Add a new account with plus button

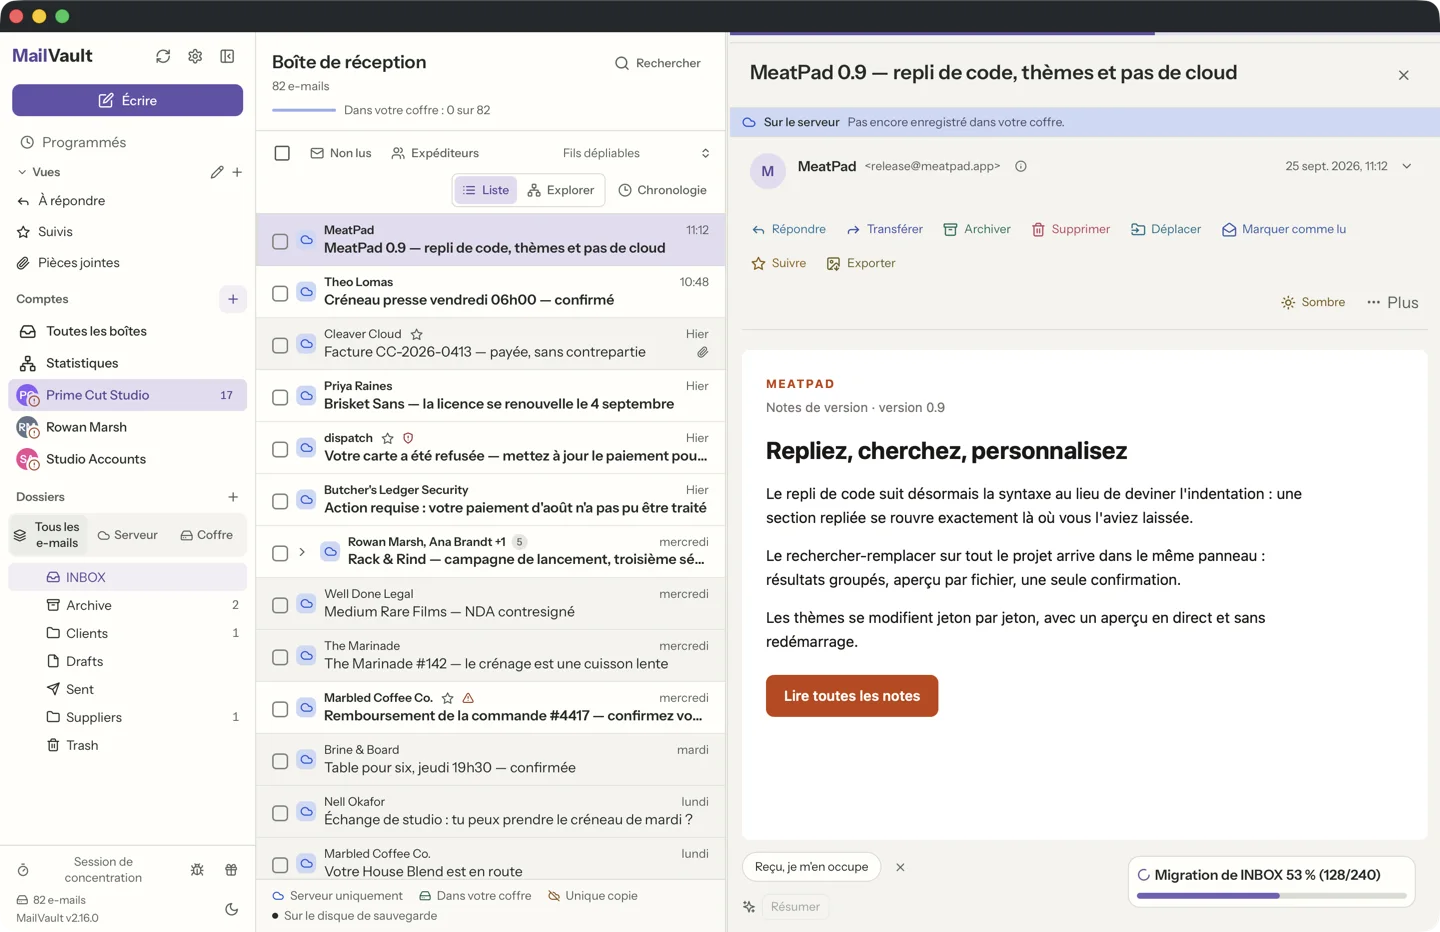click(x=233, y=299)
